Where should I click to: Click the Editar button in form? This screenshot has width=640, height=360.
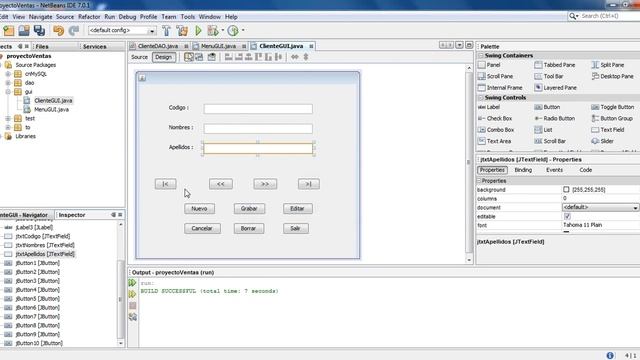coord(298,209)
